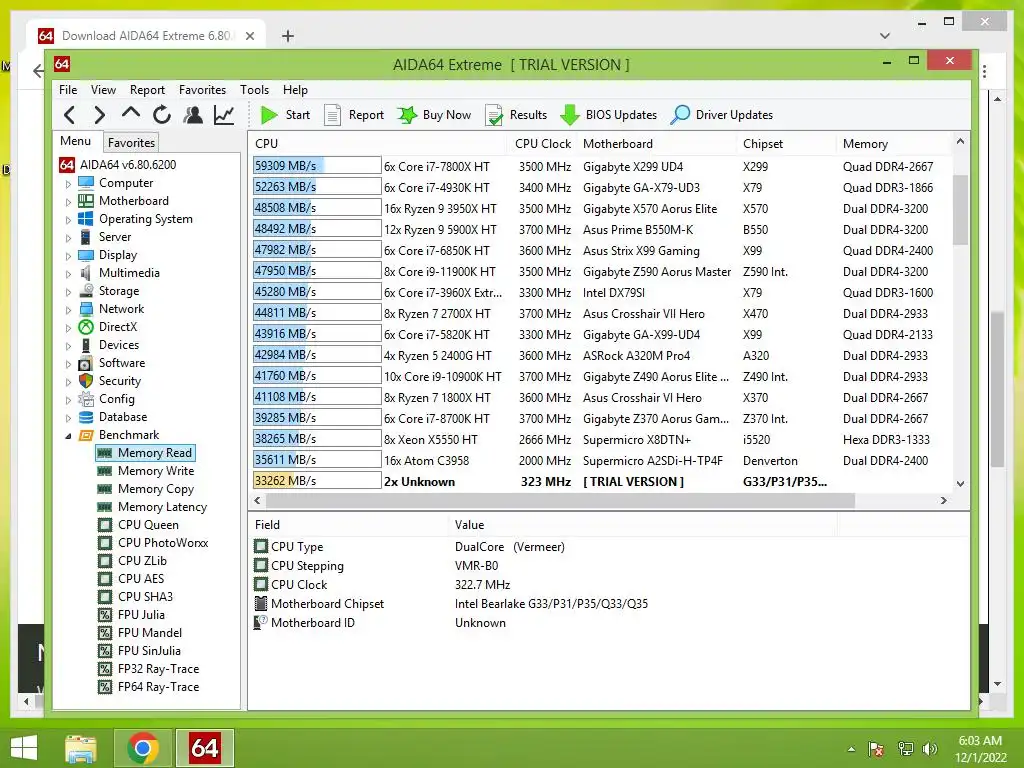Click the Buy Now toolbar button
The width and height of the screenshot is (1024, 768).
[x=434, y=115]
